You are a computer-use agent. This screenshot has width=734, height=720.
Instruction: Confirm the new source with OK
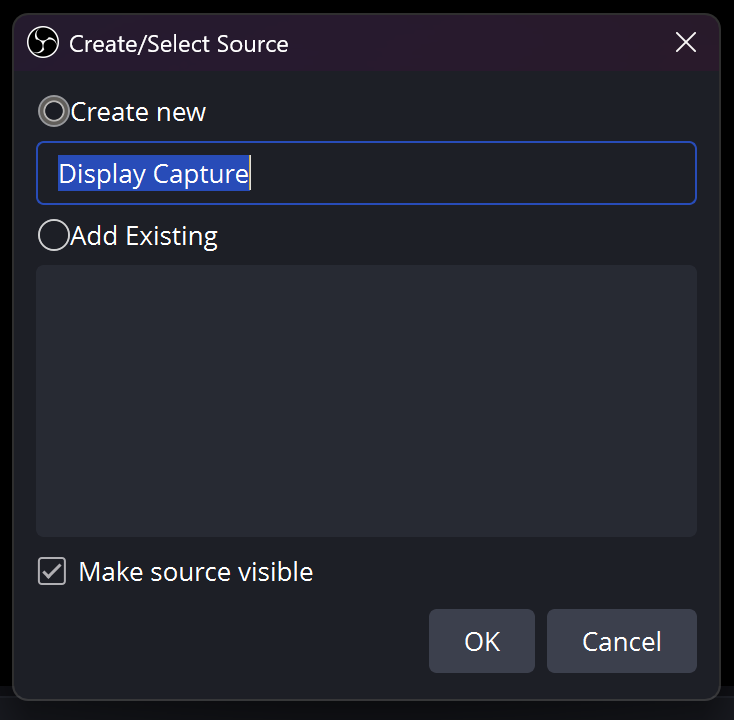tap(482, 641)
